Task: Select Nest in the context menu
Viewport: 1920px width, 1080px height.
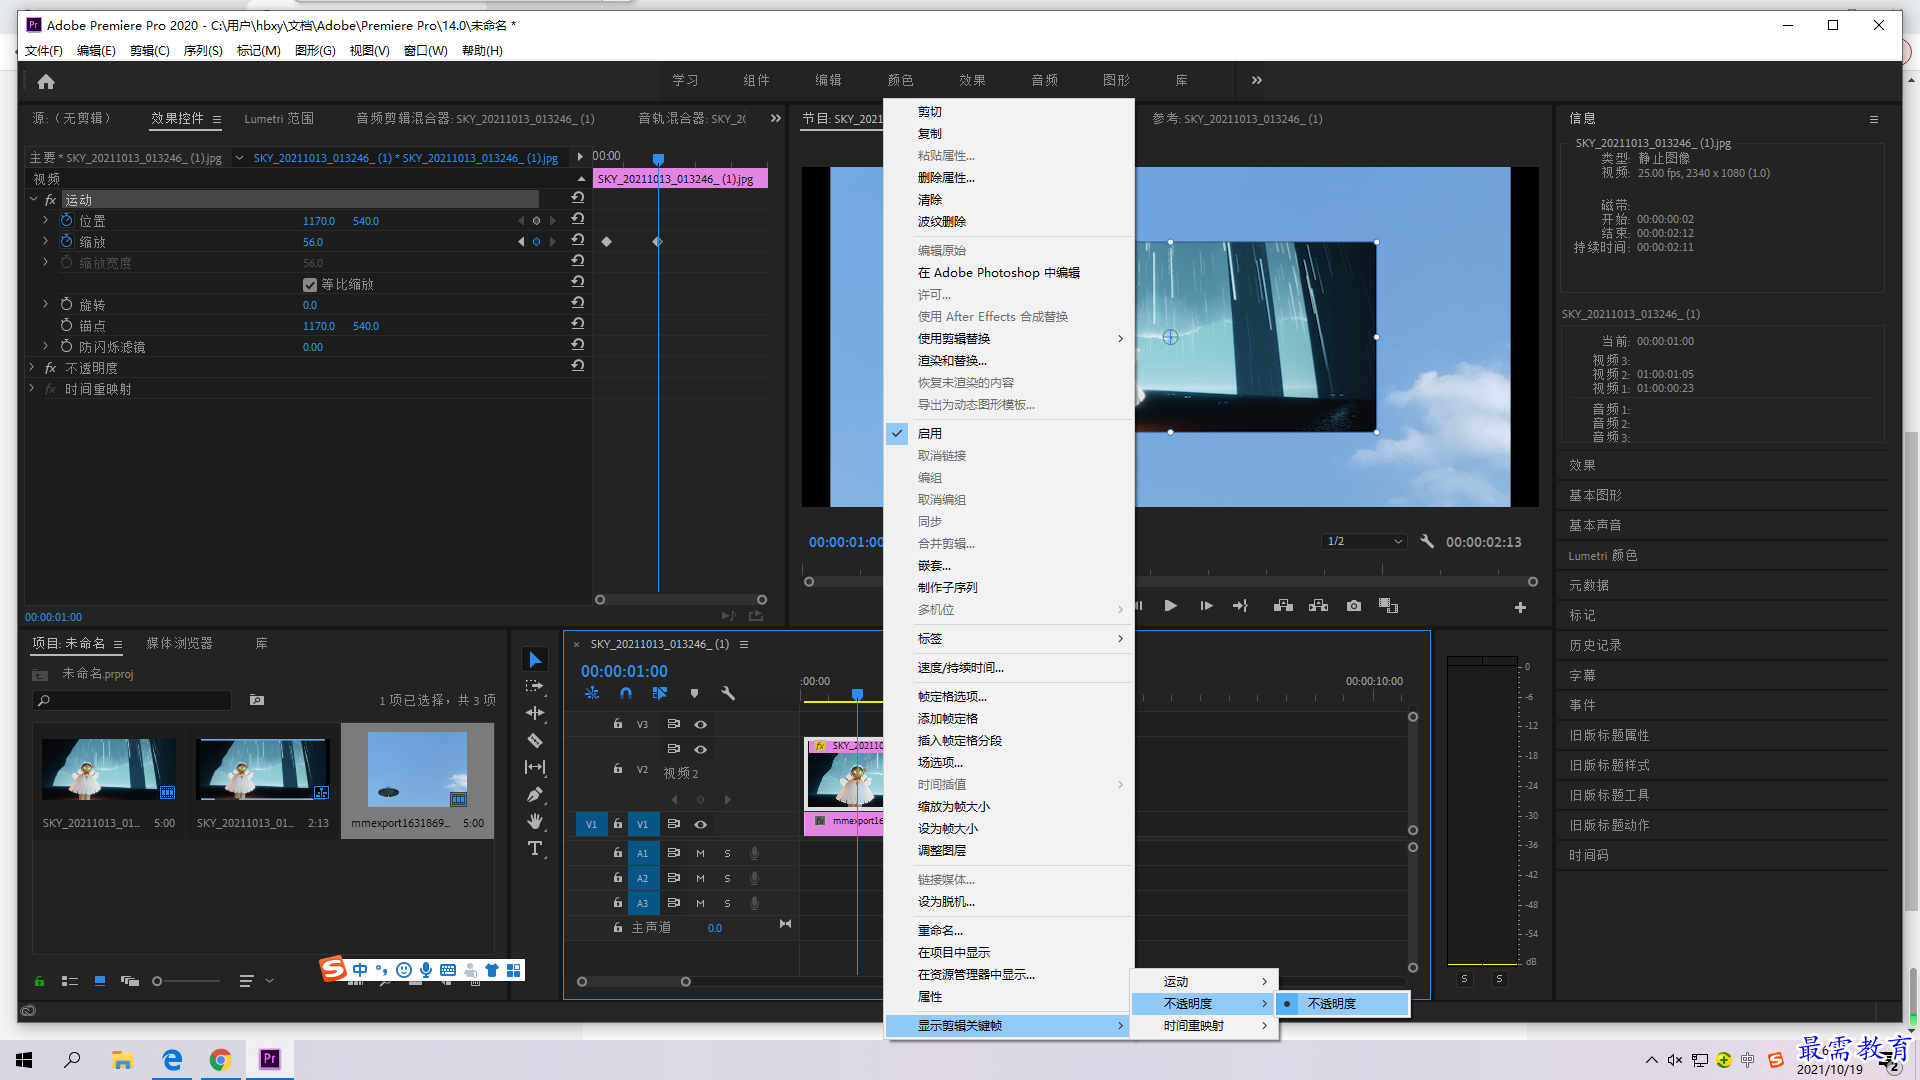Action: pyautogui.click(x=934, y=566)
